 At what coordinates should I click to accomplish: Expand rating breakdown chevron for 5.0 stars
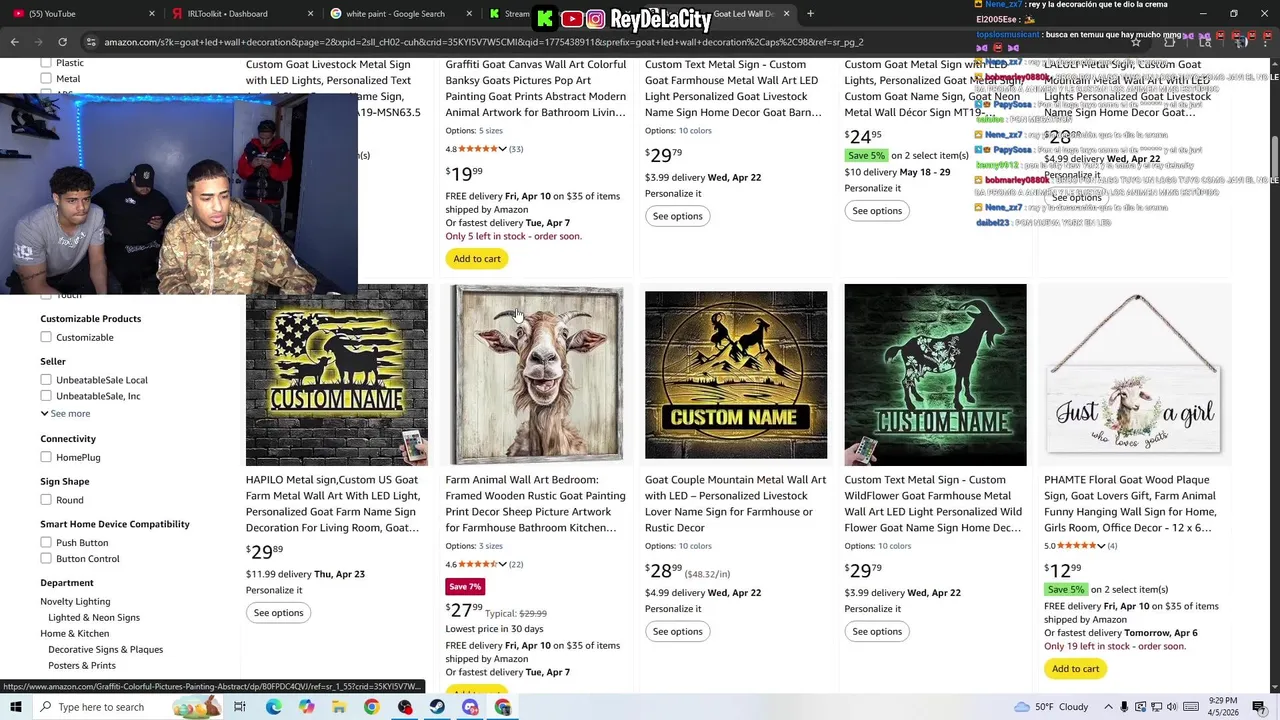[x=1101, y=546]
